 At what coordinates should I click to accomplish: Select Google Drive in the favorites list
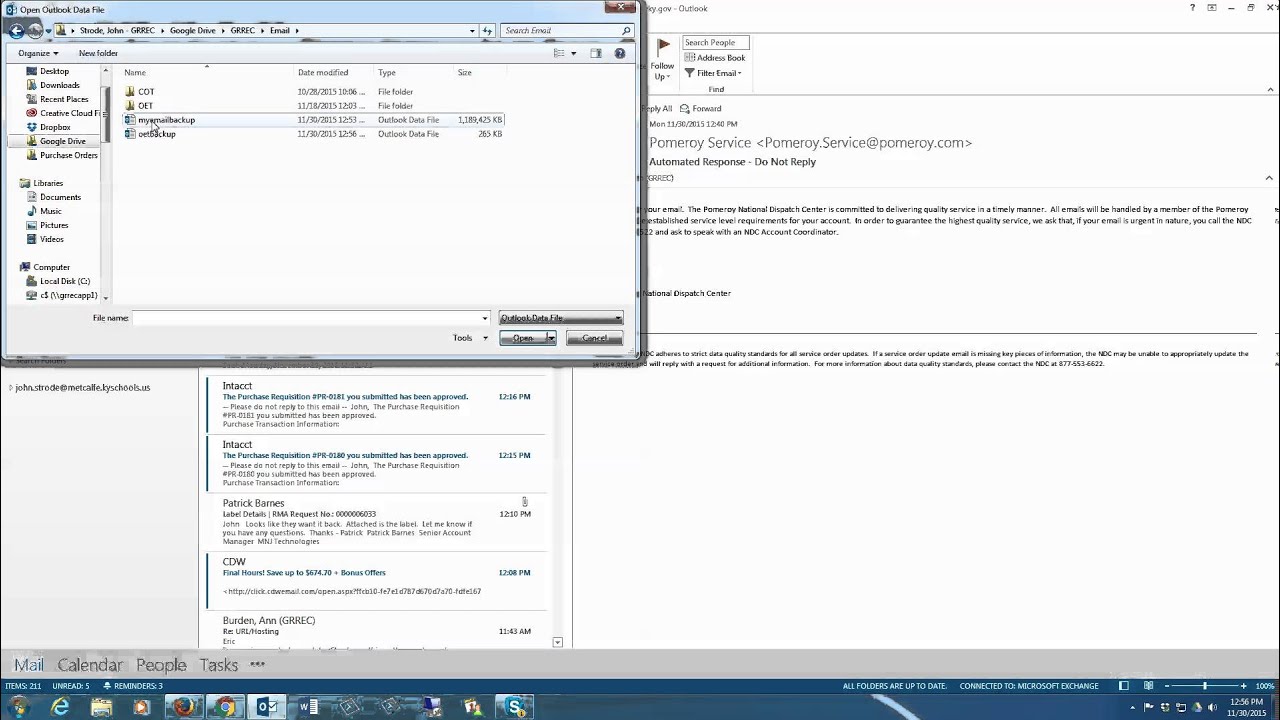62,141
